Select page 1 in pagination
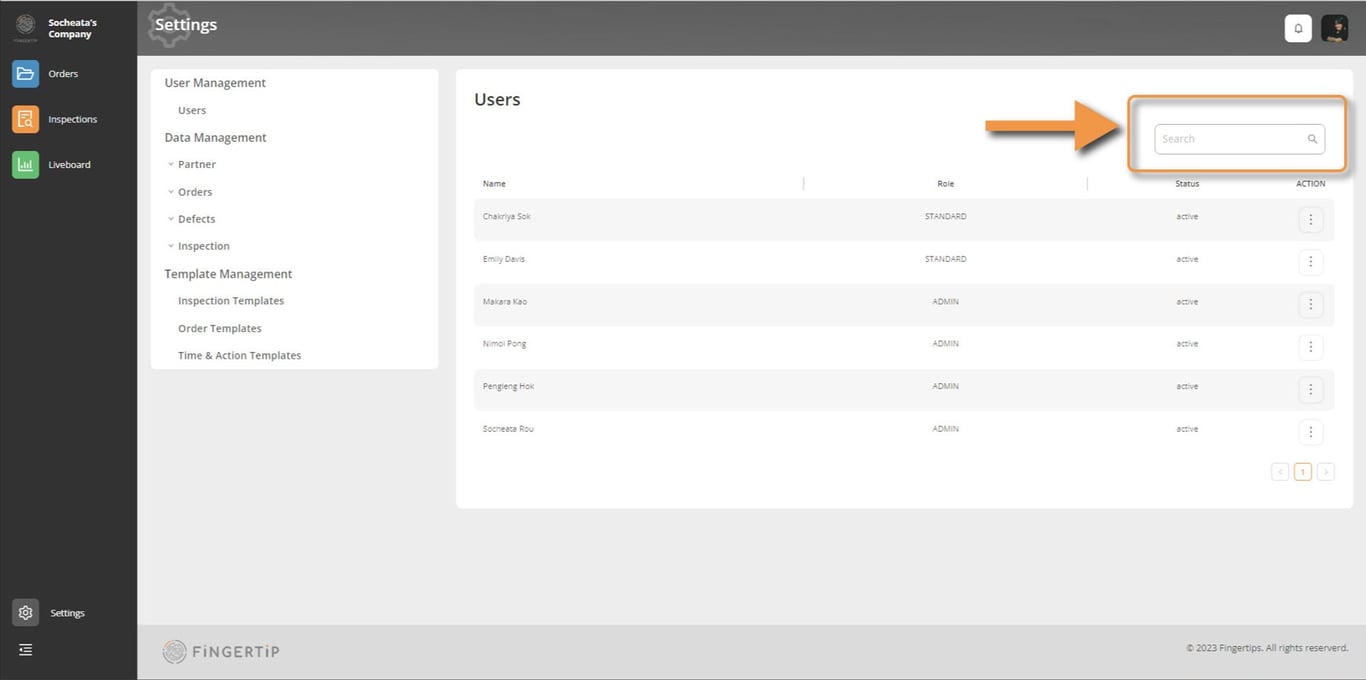The width and height of the screenshot is (1366, 680). click(1303, 472)
